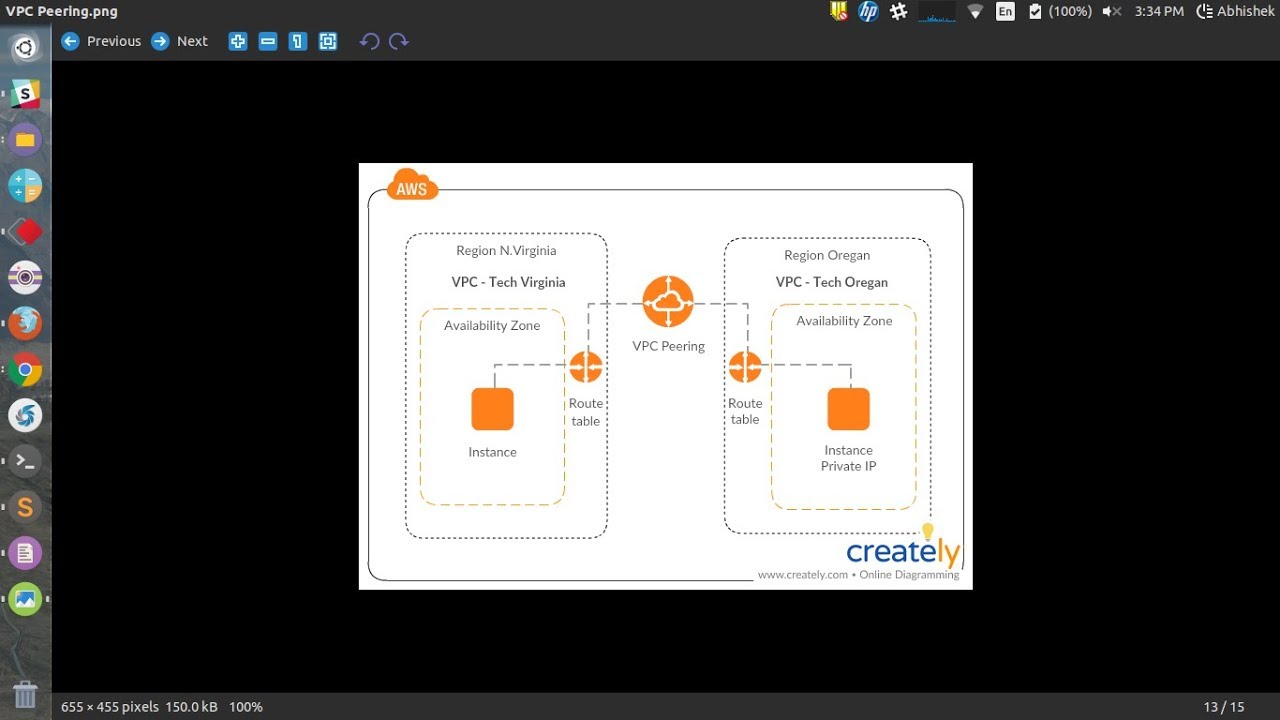This screenshot has height=720, width=1280.
Task: Open the muted sound volume menu
Action: (x=1112, y=11)
